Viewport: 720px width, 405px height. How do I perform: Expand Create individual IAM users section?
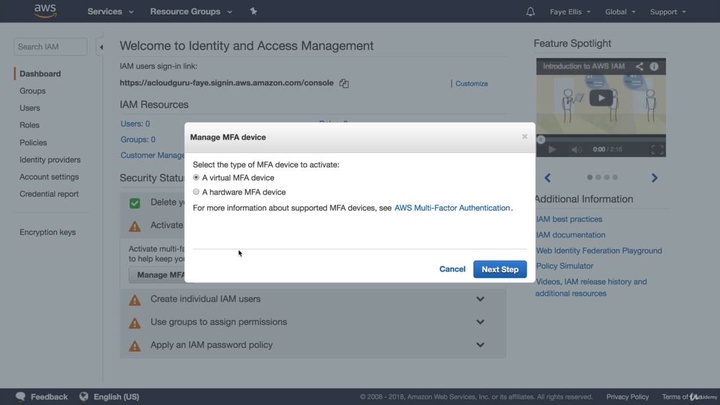click(x=480, y=299)
